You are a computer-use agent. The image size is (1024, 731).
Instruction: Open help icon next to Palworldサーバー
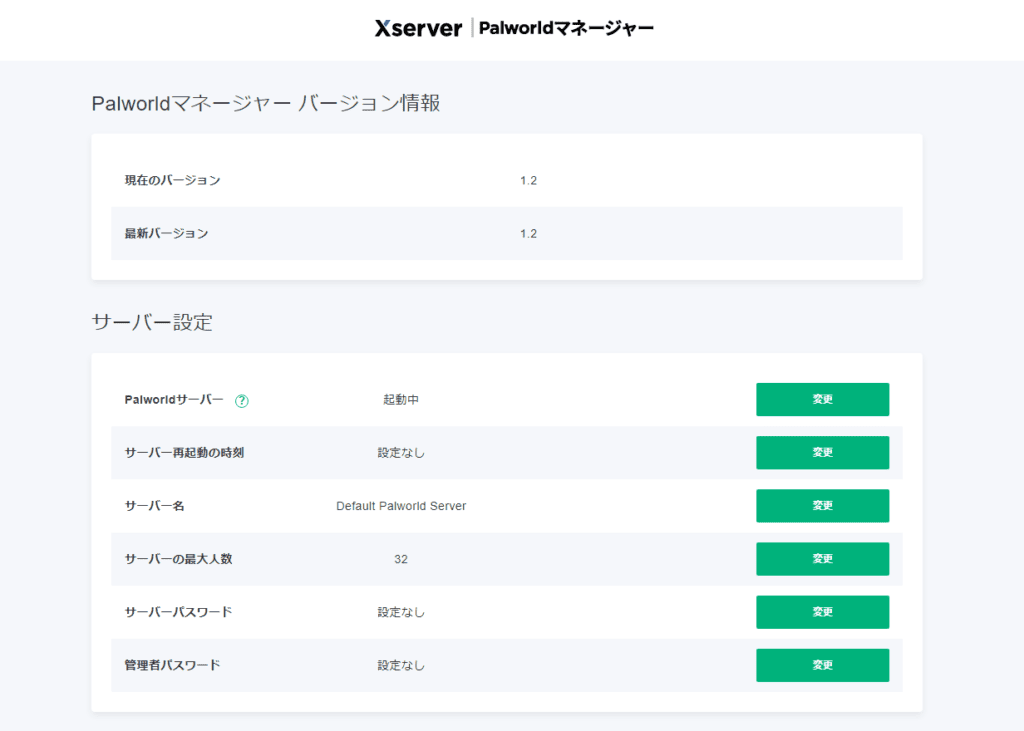[242, 401]
